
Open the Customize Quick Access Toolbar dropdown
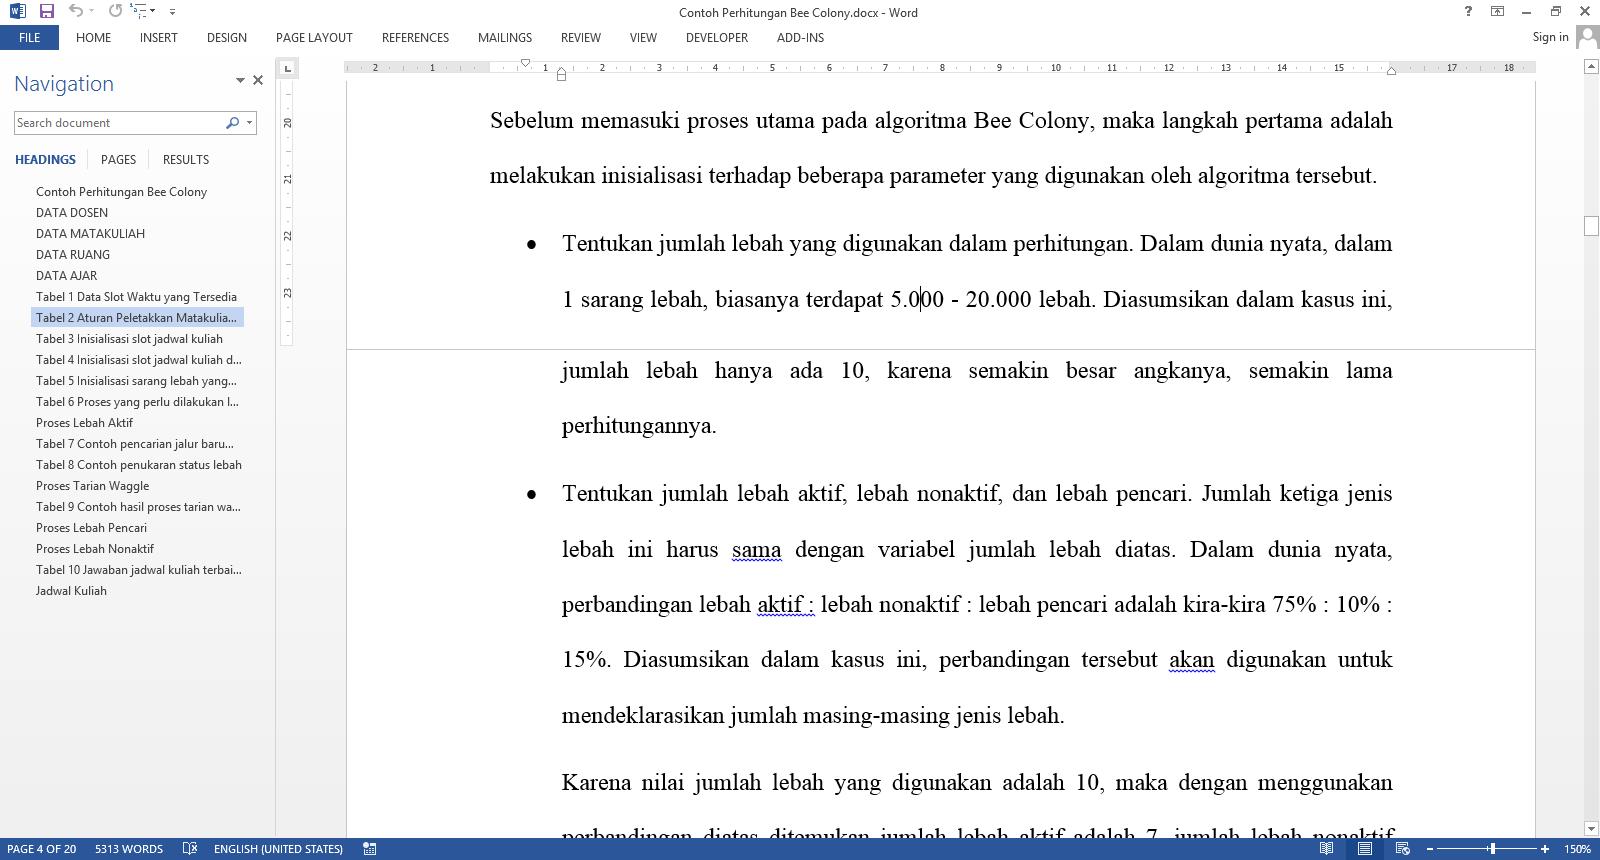tap(172, 12)
